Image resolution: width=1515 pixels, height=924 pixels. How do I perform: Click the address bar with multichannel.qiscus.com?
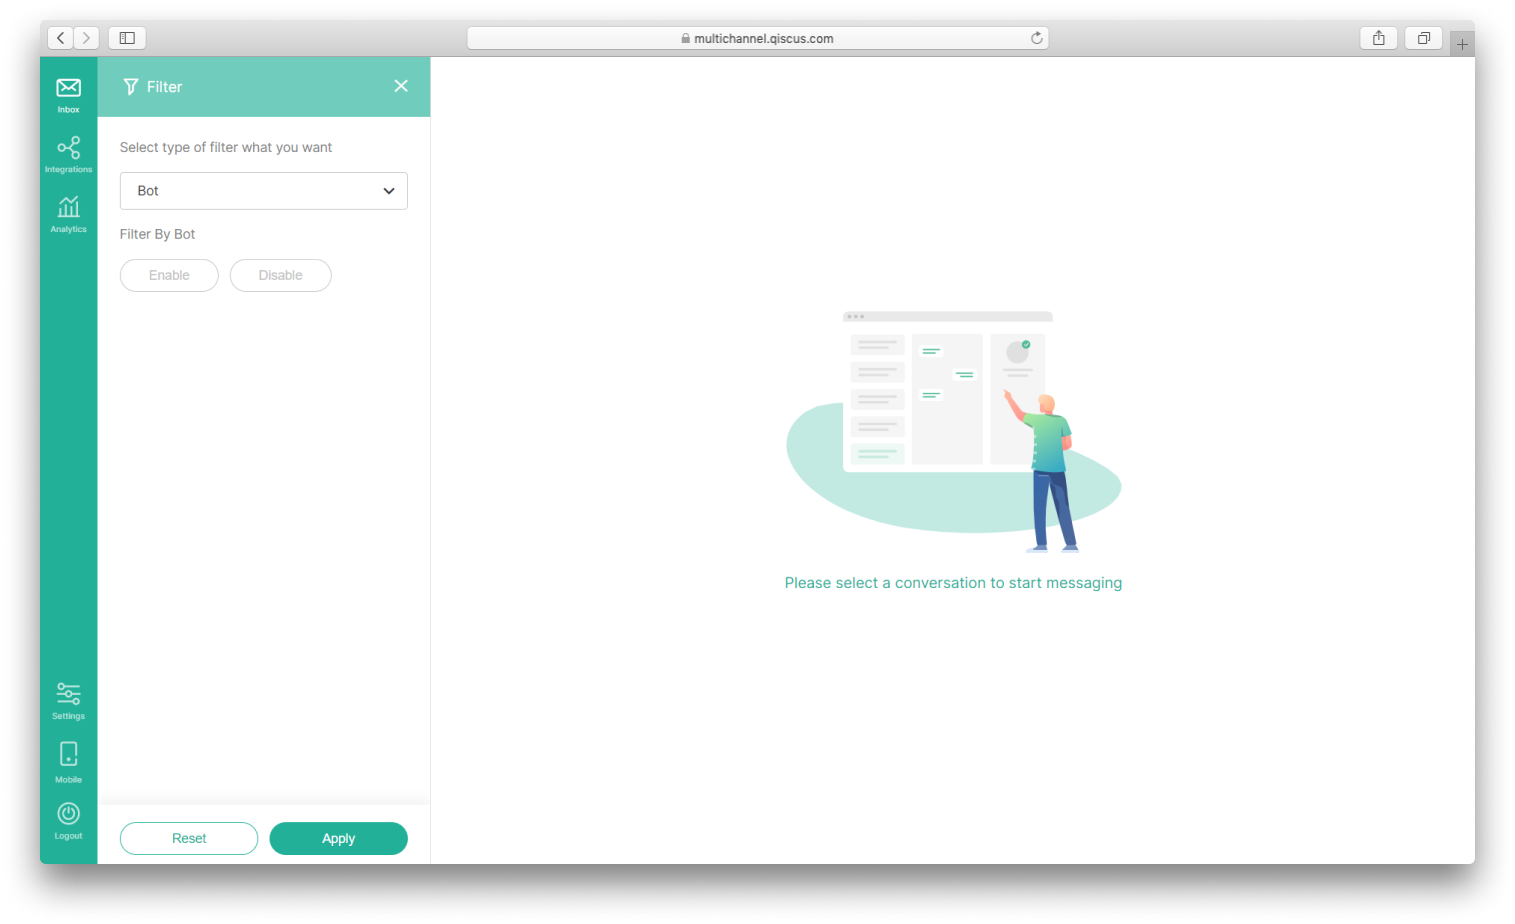pos(757,38)
